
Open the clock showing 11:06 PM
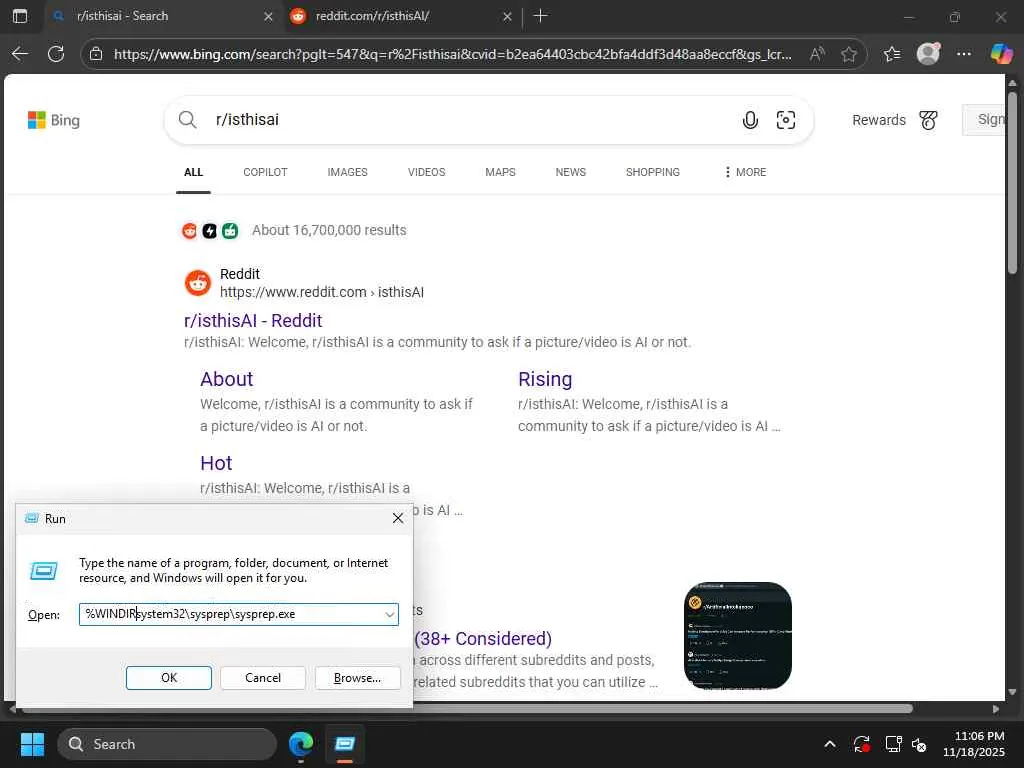click(974, 744)
